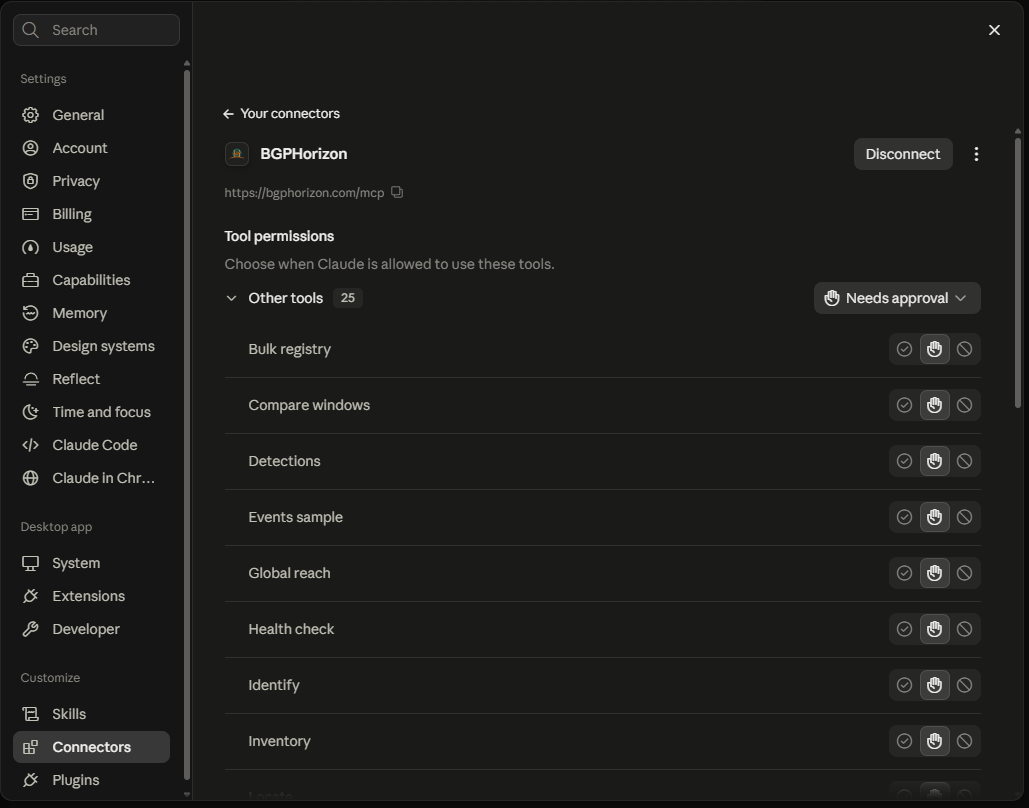Viewport: 1029px width, 808px height.
Task: Click the Disconnect button
Action: (x=902, y=154)
